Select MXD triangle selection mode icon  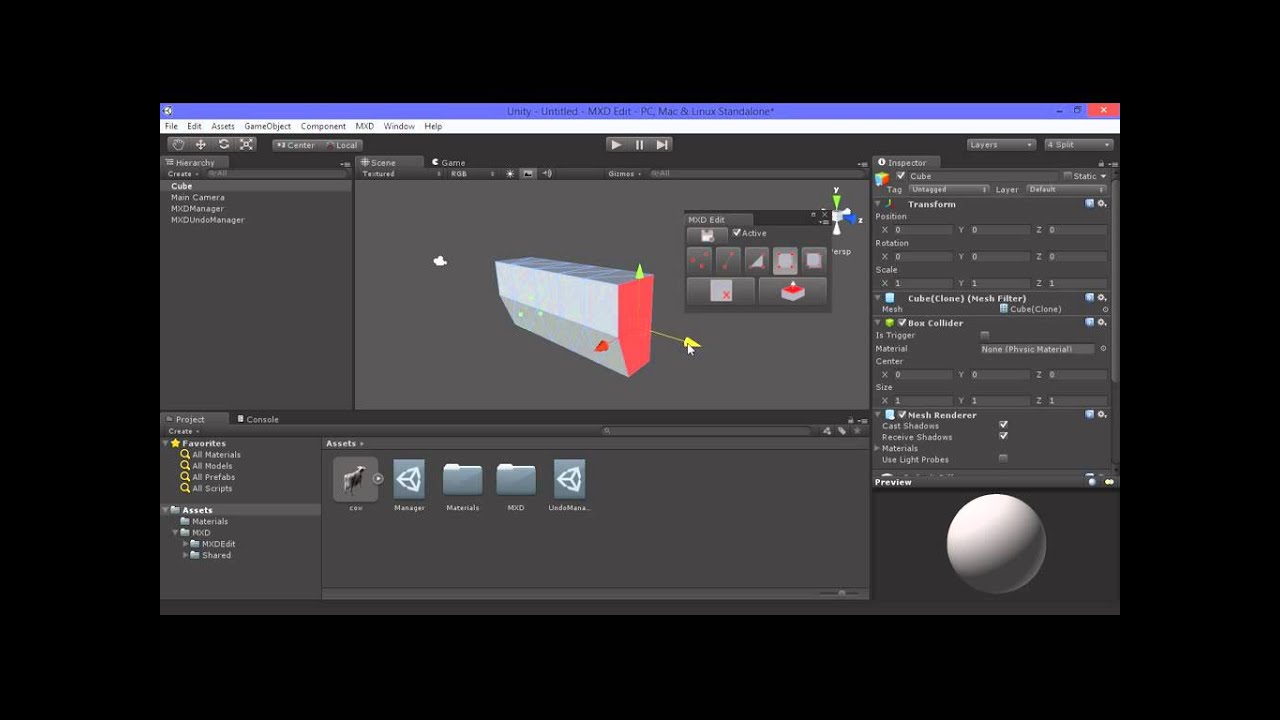(757, 261)
